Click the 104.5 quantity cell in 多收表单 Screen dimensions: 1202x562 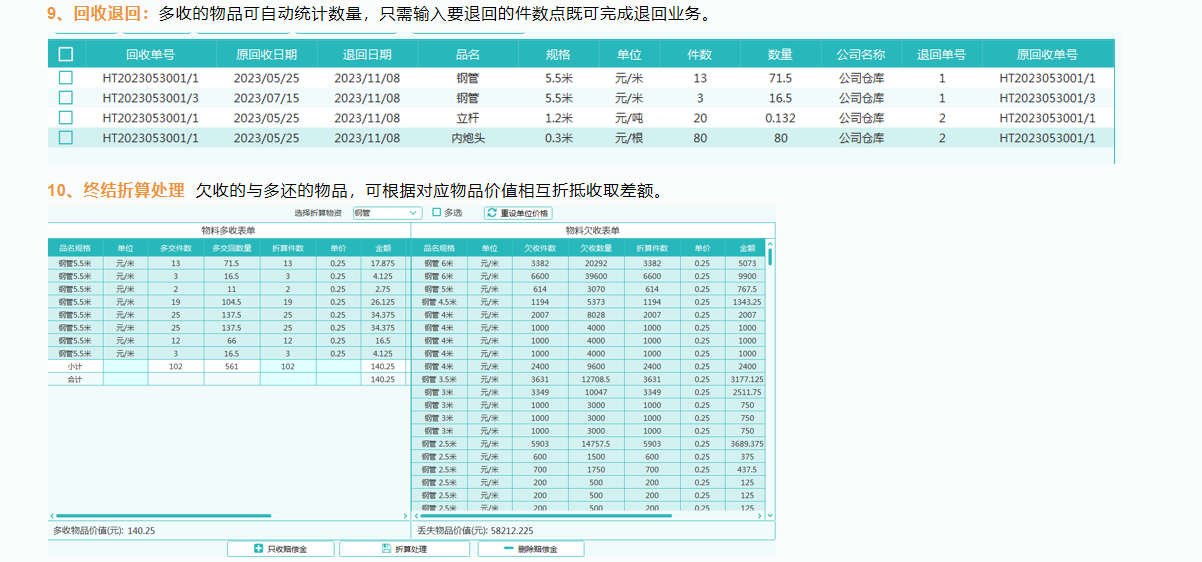(232, 302)
